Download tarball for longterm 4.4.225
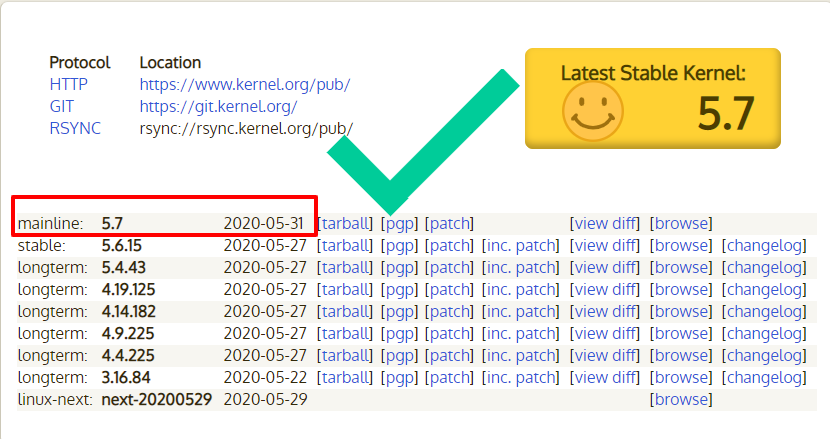This screenshot has width=830, height=439. (345, 355)
